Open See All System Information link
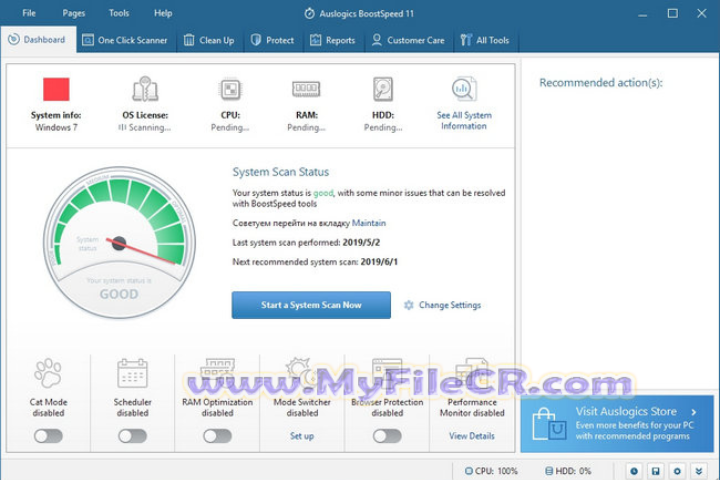The height and width of the screenshot is (480, 720). point(464,121)
